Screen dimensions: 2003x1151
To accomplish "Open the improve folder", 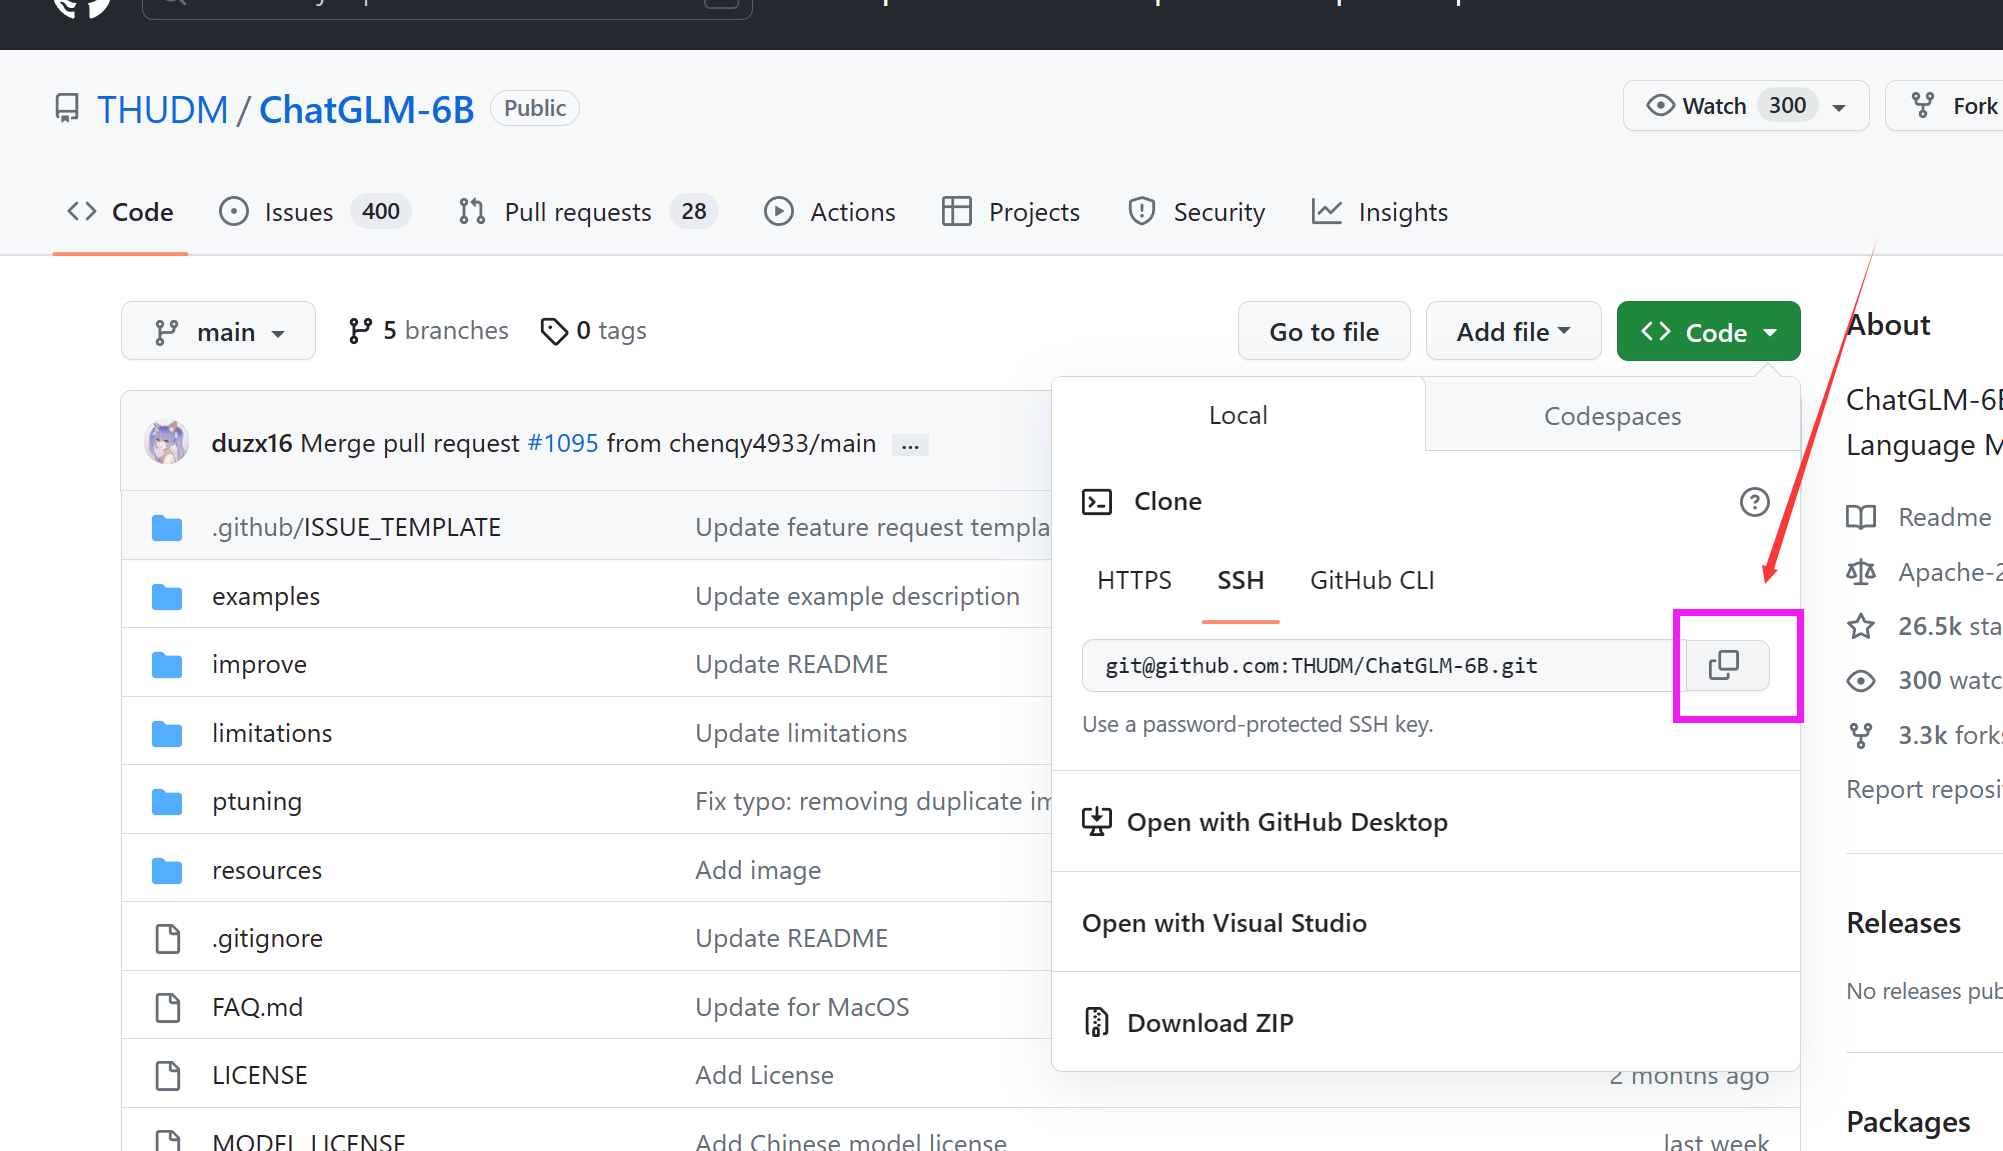I will (259, 664).
